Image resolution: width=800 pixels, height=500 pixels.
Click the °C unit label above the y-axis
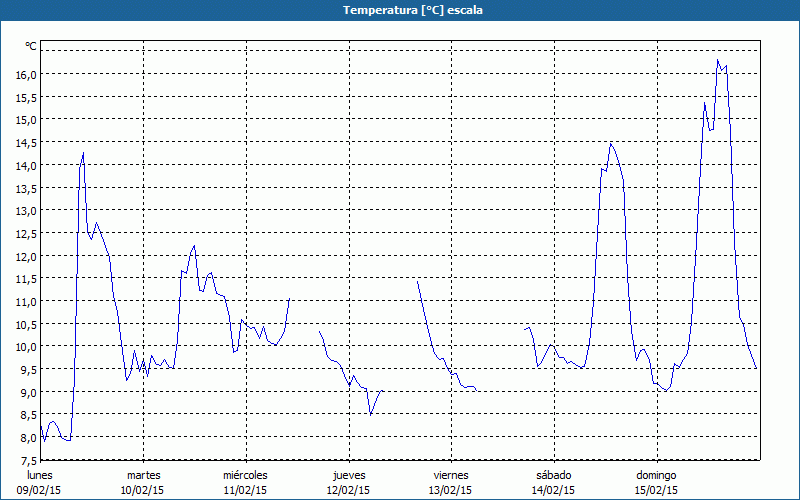pyautogui.click(x=31, y=46)
